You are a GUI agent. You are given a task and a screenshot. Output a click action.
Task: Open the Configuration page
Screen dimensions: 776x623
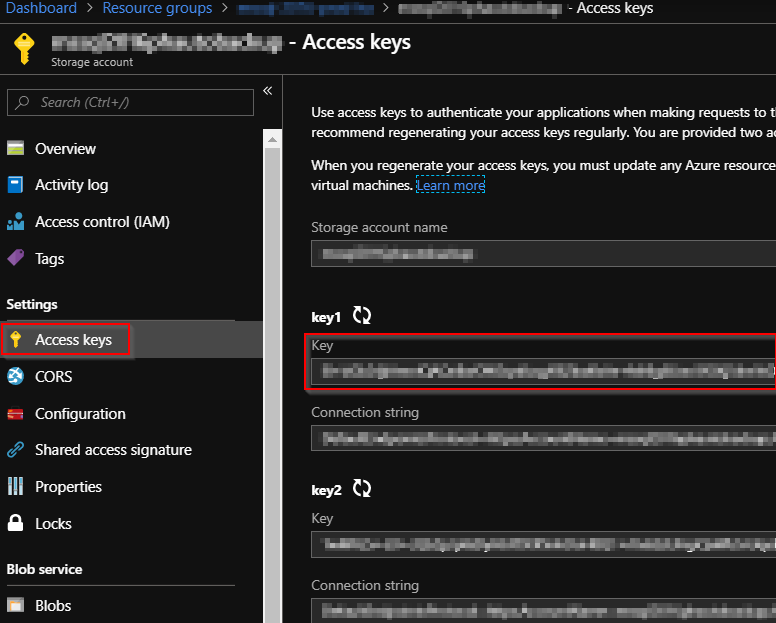click(x=80, y=414)
